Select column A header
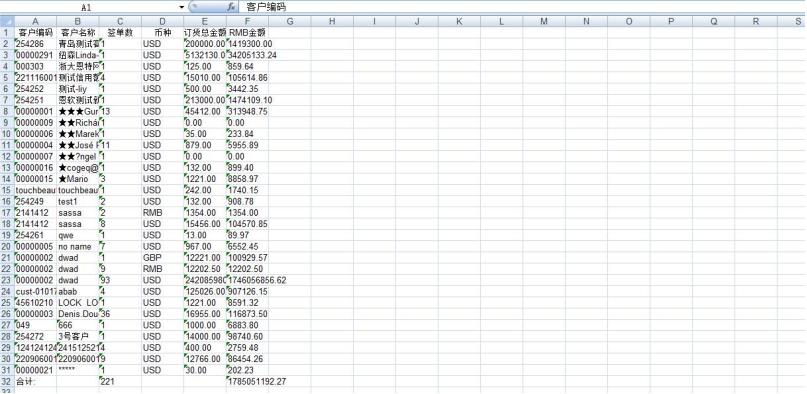 pyautogui.click(x=36, y=21)
